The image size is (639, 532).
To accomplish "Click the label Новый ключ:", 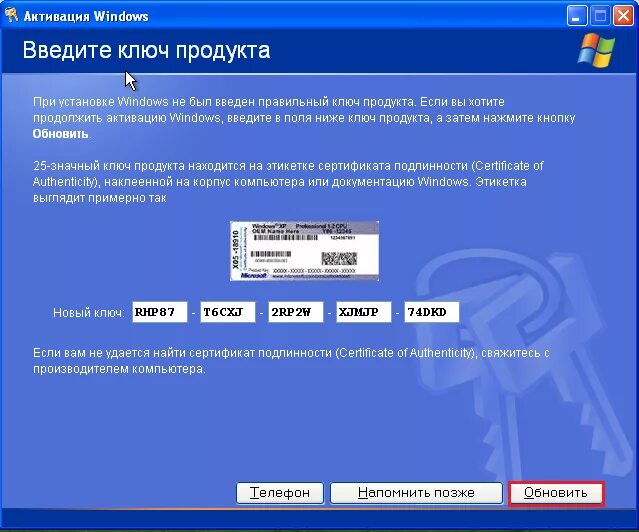I will pos(89,313).
